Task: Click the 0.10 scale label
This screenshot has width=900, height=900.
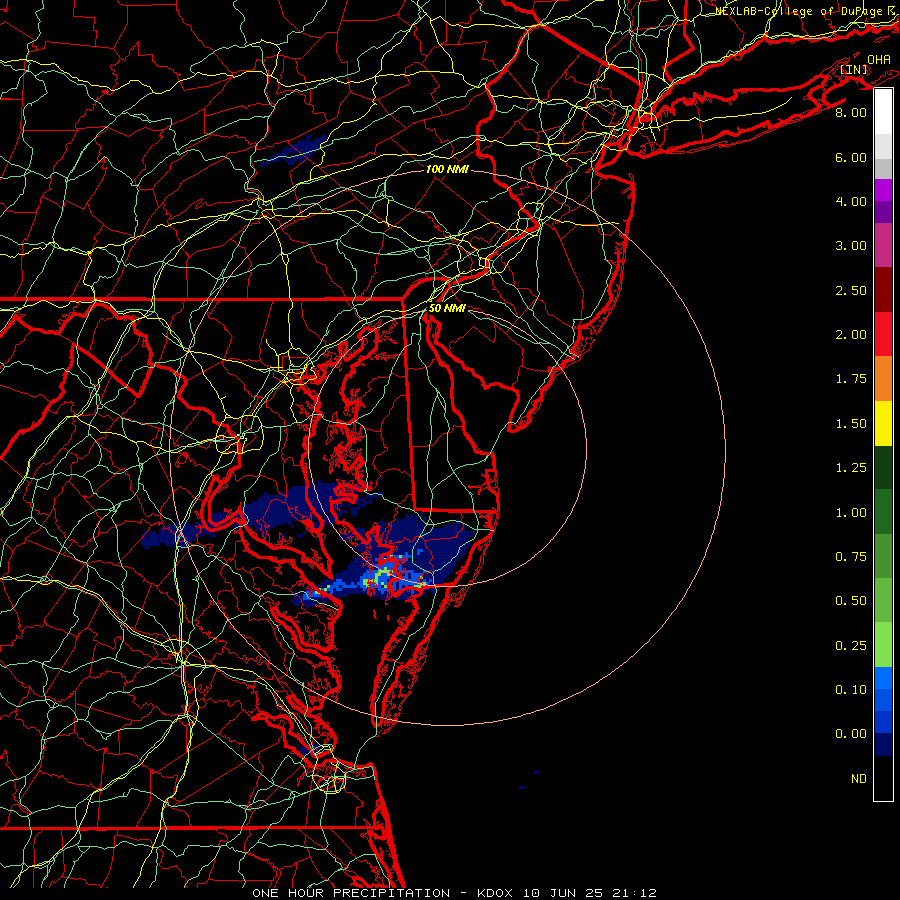Action: click(x=851, y=690)
